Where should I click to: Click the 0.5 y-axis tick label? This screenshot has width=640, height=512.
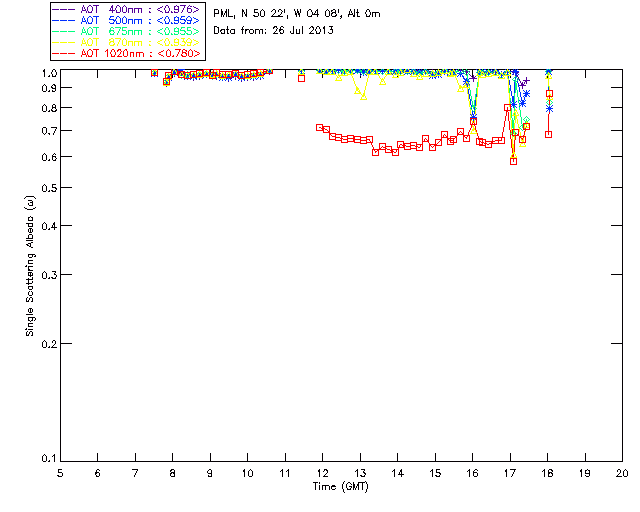coord(49,188)
